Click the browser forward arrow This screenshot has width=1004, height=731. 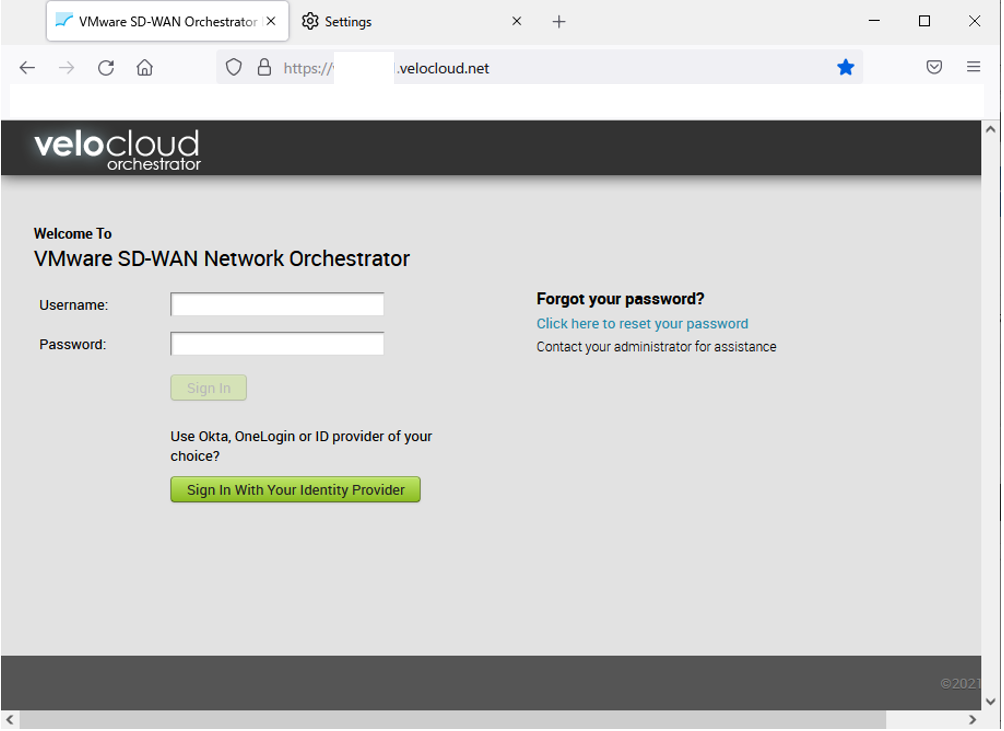click(67, 68)
